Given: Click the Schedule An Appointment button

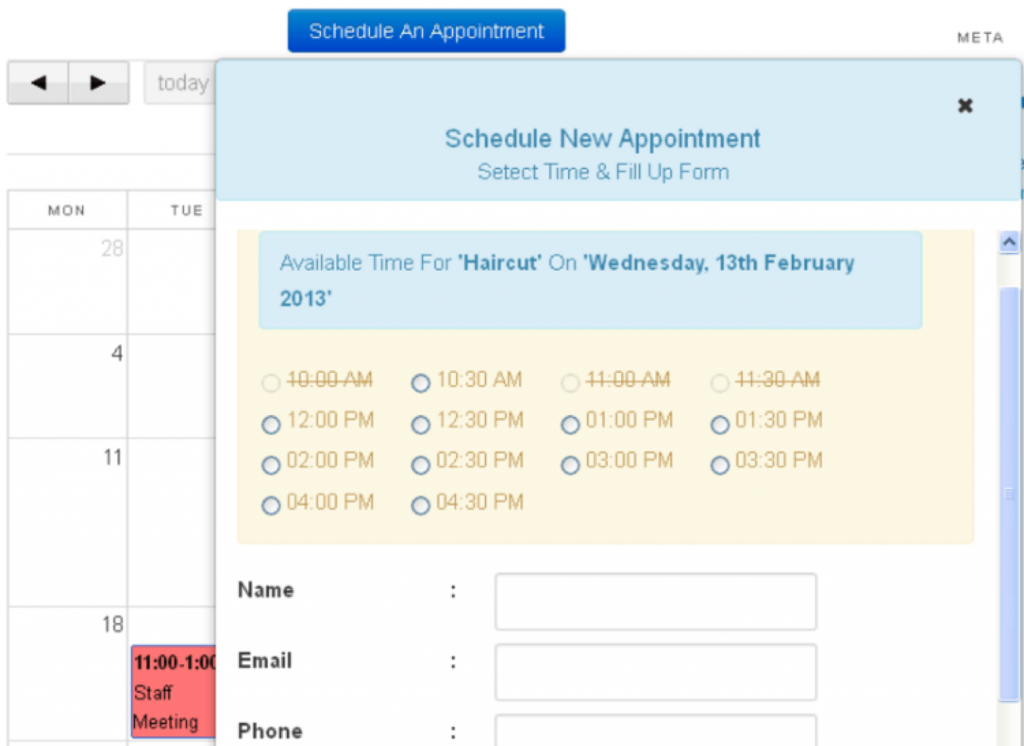Looking at the screenshot, I should [426, 31].
